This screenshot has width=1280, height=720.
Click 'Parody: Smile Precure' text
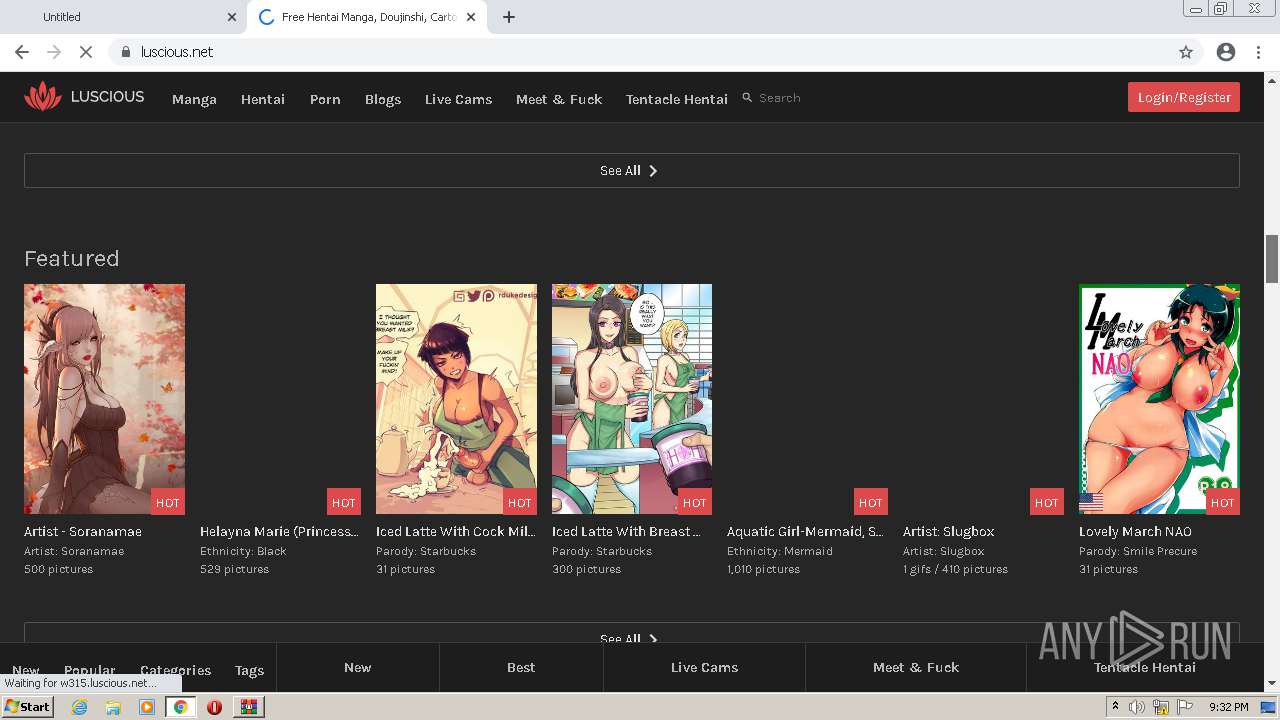[x=1138, y=551]
